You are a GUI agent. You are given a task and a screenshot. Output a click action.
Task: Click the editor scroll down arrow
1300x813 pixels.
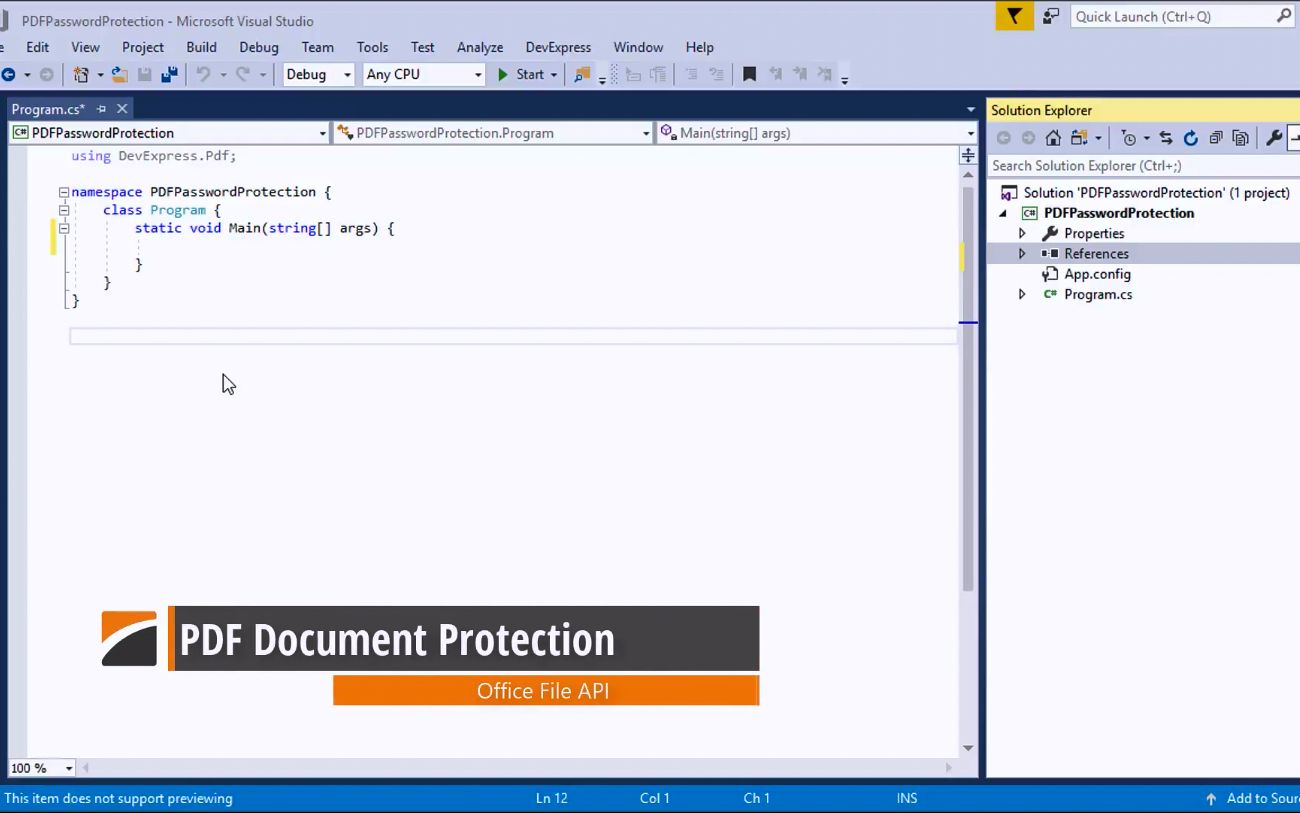(x=968, y=748)
